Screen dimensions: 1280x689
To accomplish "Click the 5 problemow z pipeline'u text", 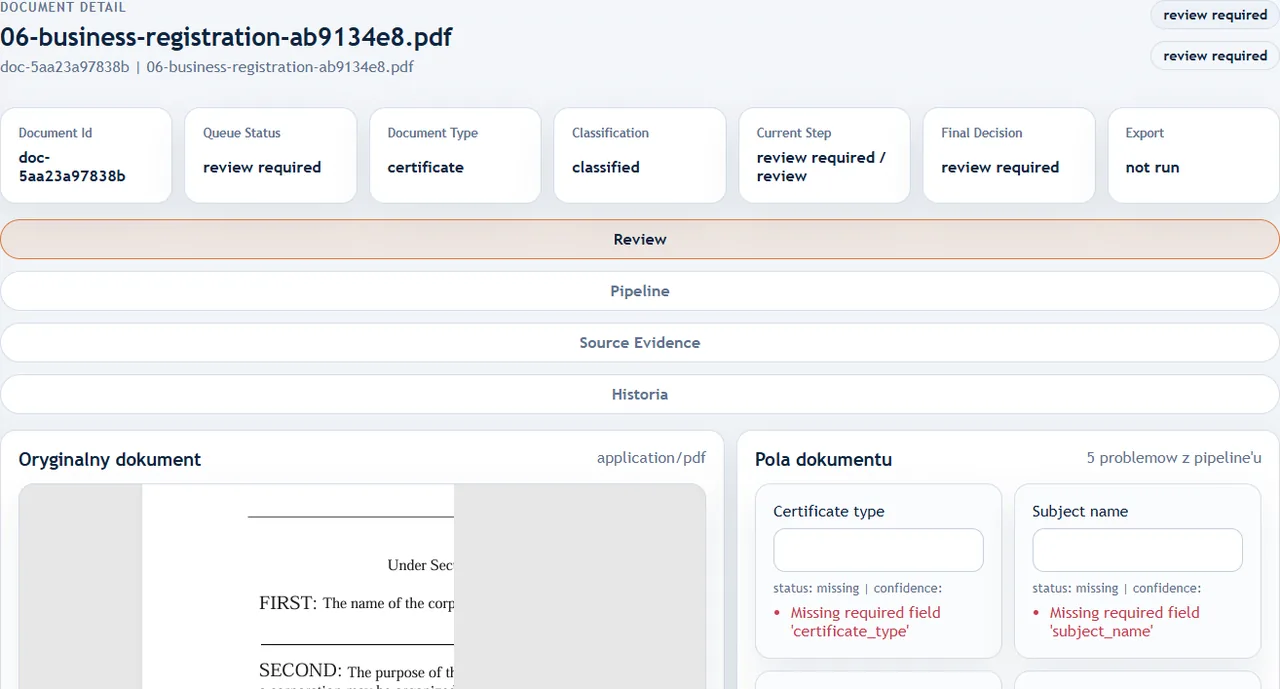I will (1174, 458).
